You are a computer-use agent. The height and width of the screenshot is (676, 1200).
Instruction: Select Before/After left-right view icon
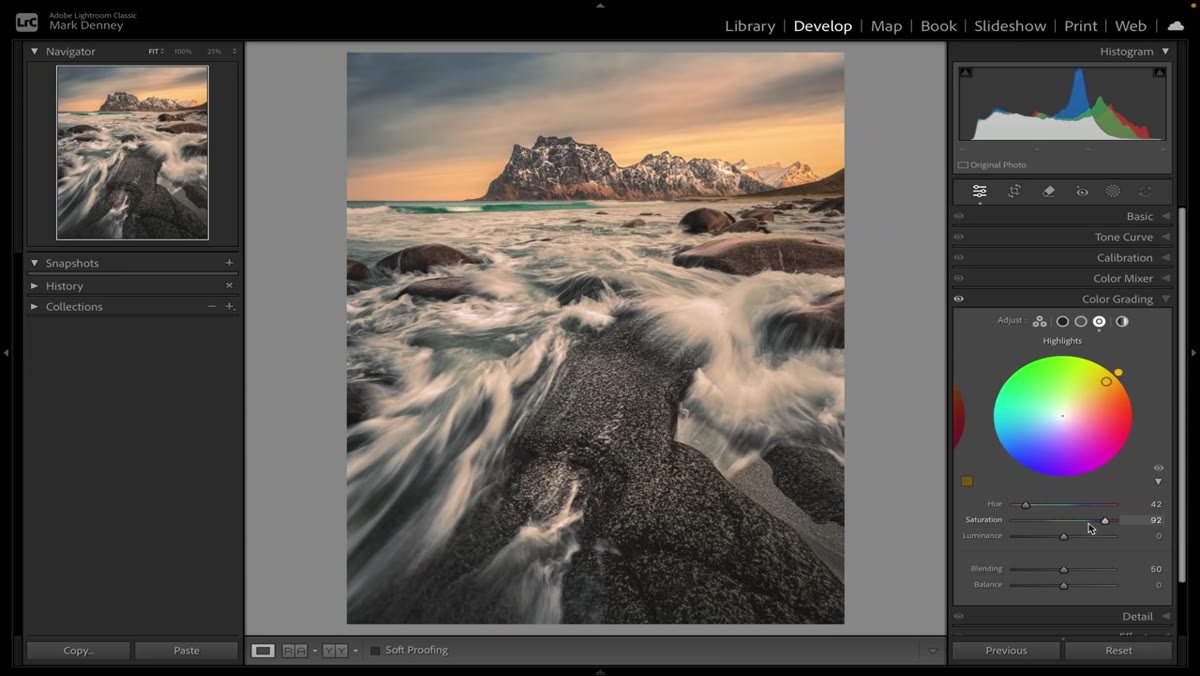pyautogui.click(x=294, y=650)
